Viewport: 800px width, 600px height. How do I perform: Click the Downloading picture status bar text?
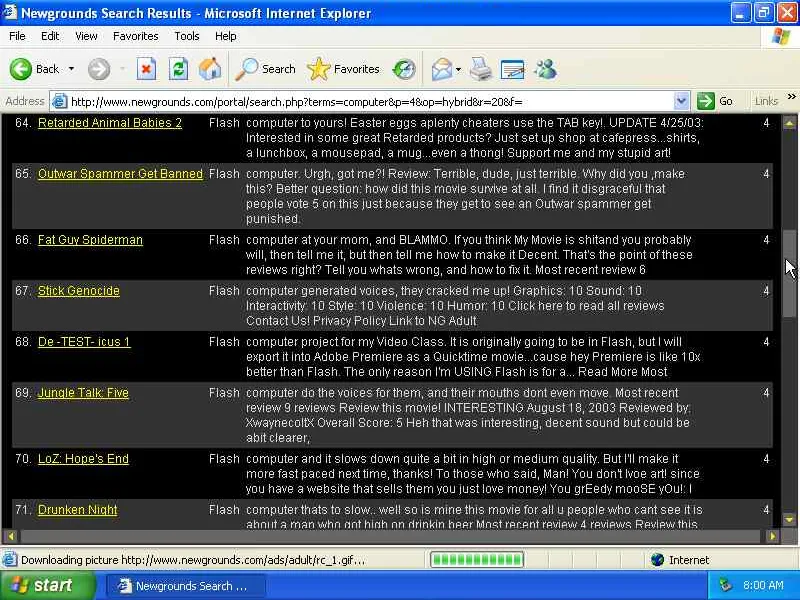point(193,560)
